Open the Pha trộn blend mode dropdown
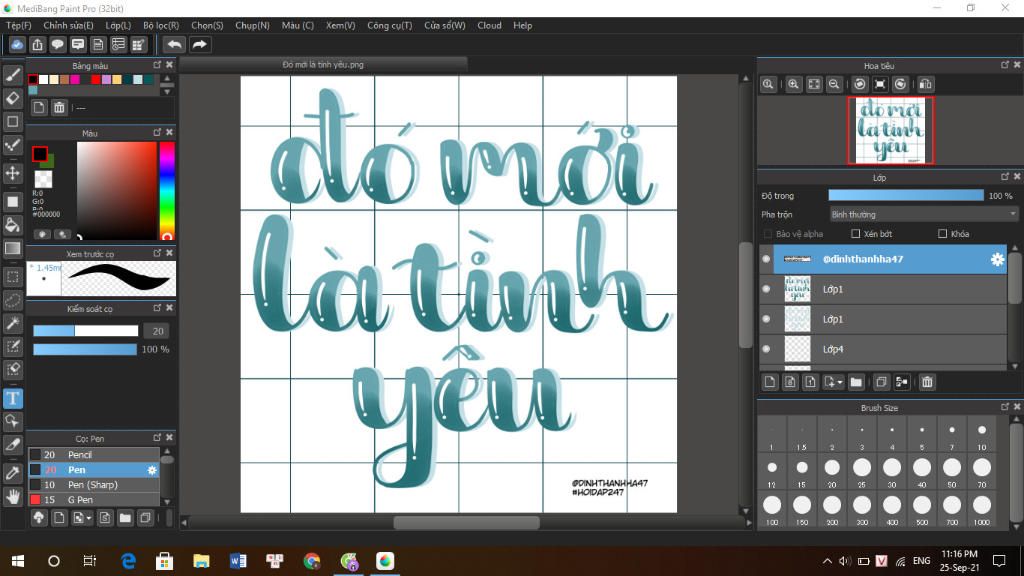 [x=923, y=214]
